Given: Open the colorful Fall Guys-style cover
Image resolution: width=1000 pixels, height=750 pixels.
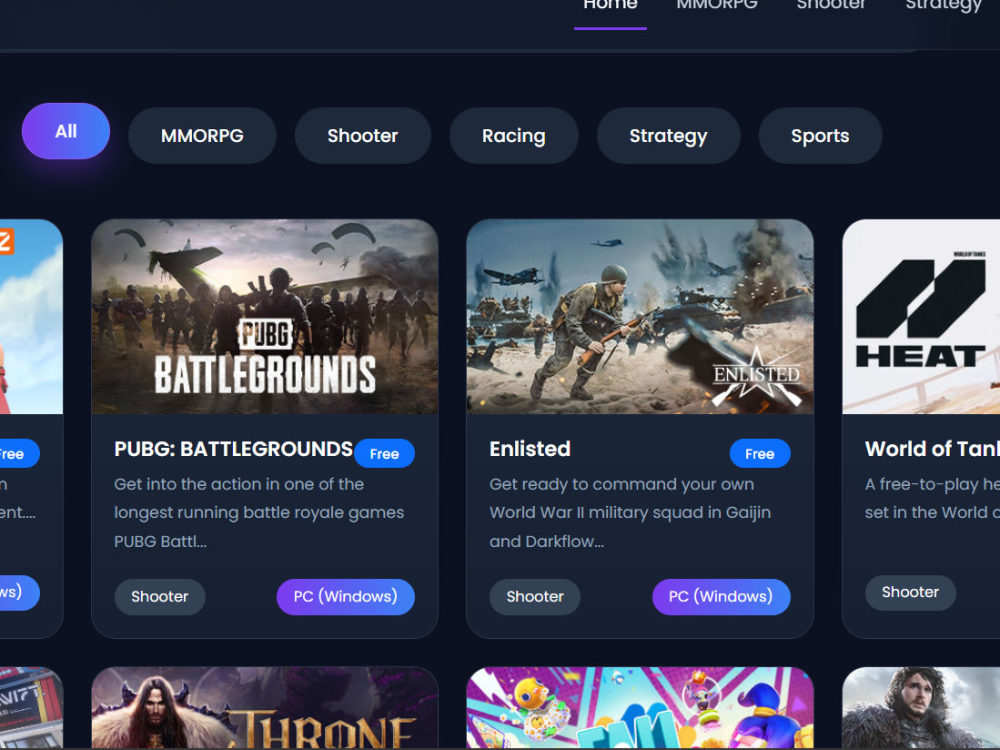Looking at the screenshot, I should pos(640,708).
